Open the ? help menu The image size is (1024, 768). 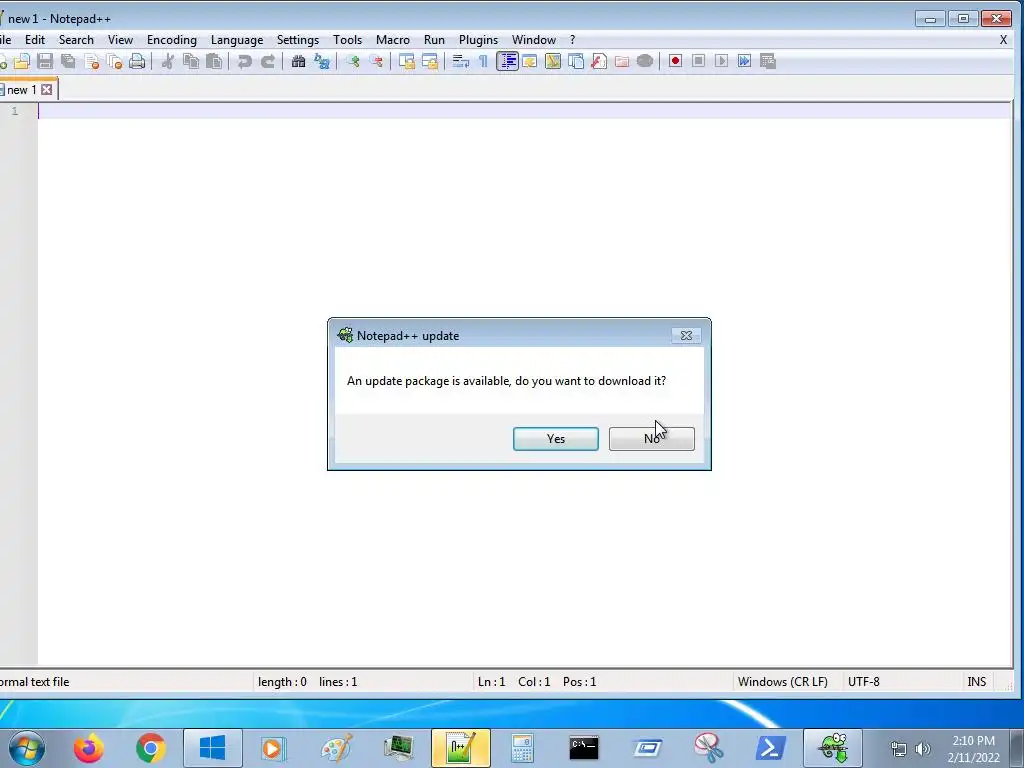pos(573,40)
